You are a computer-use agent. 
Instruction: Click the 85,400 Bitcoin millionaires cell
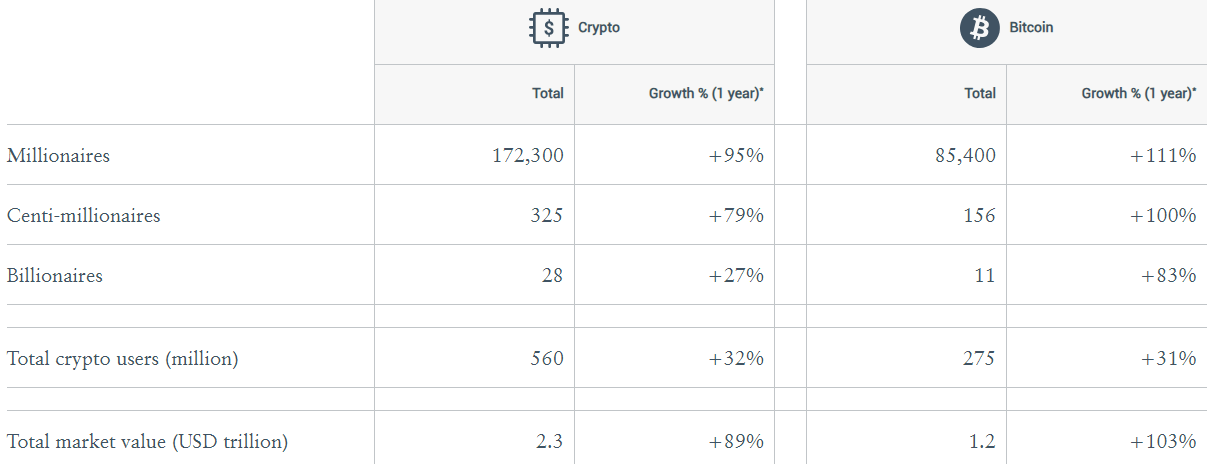965,156
